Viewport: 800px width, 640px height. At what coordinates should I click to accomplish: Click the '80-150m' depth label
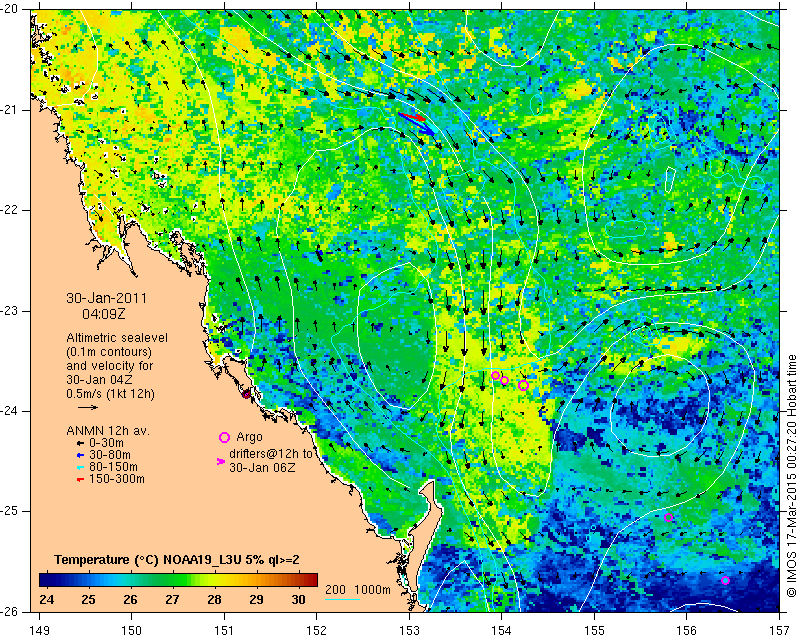(x=113, y=467)
